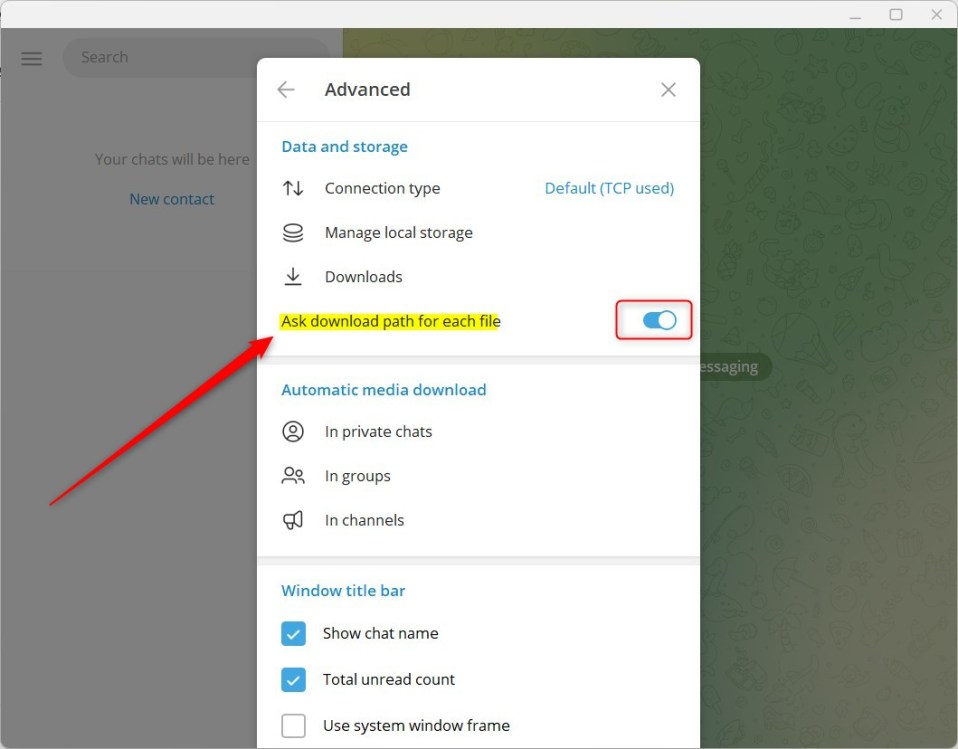
Task: Uncheck Total unread count checkbox
Action: pyautogui.click(x=293, y=679)
